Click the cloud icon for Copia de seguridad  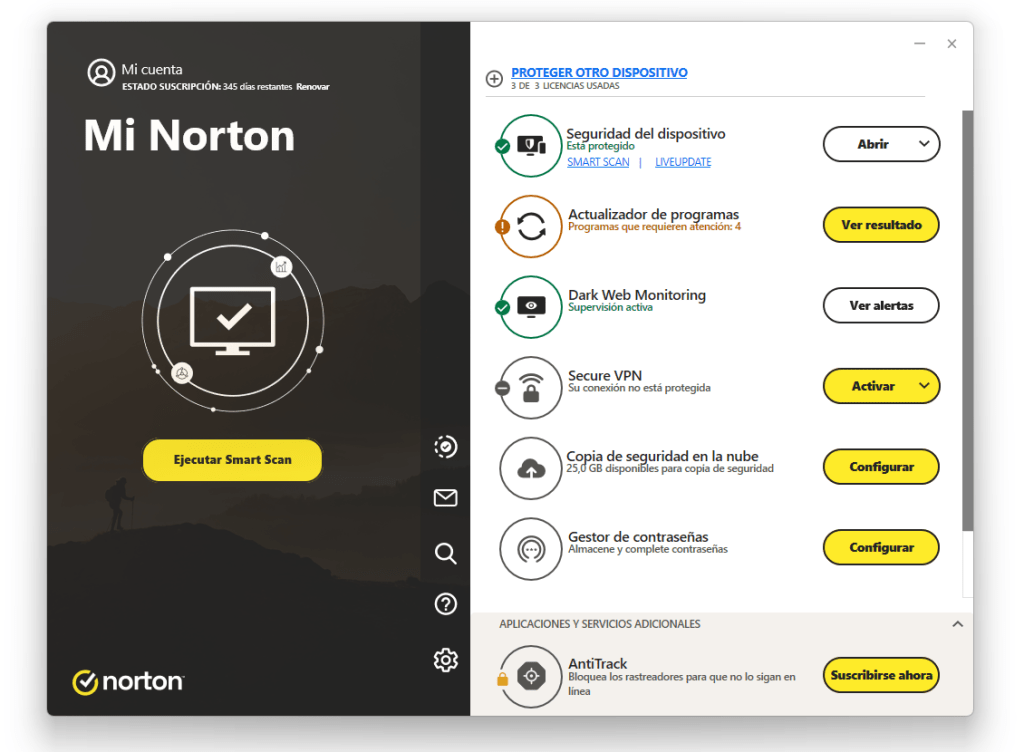(529, 467)
